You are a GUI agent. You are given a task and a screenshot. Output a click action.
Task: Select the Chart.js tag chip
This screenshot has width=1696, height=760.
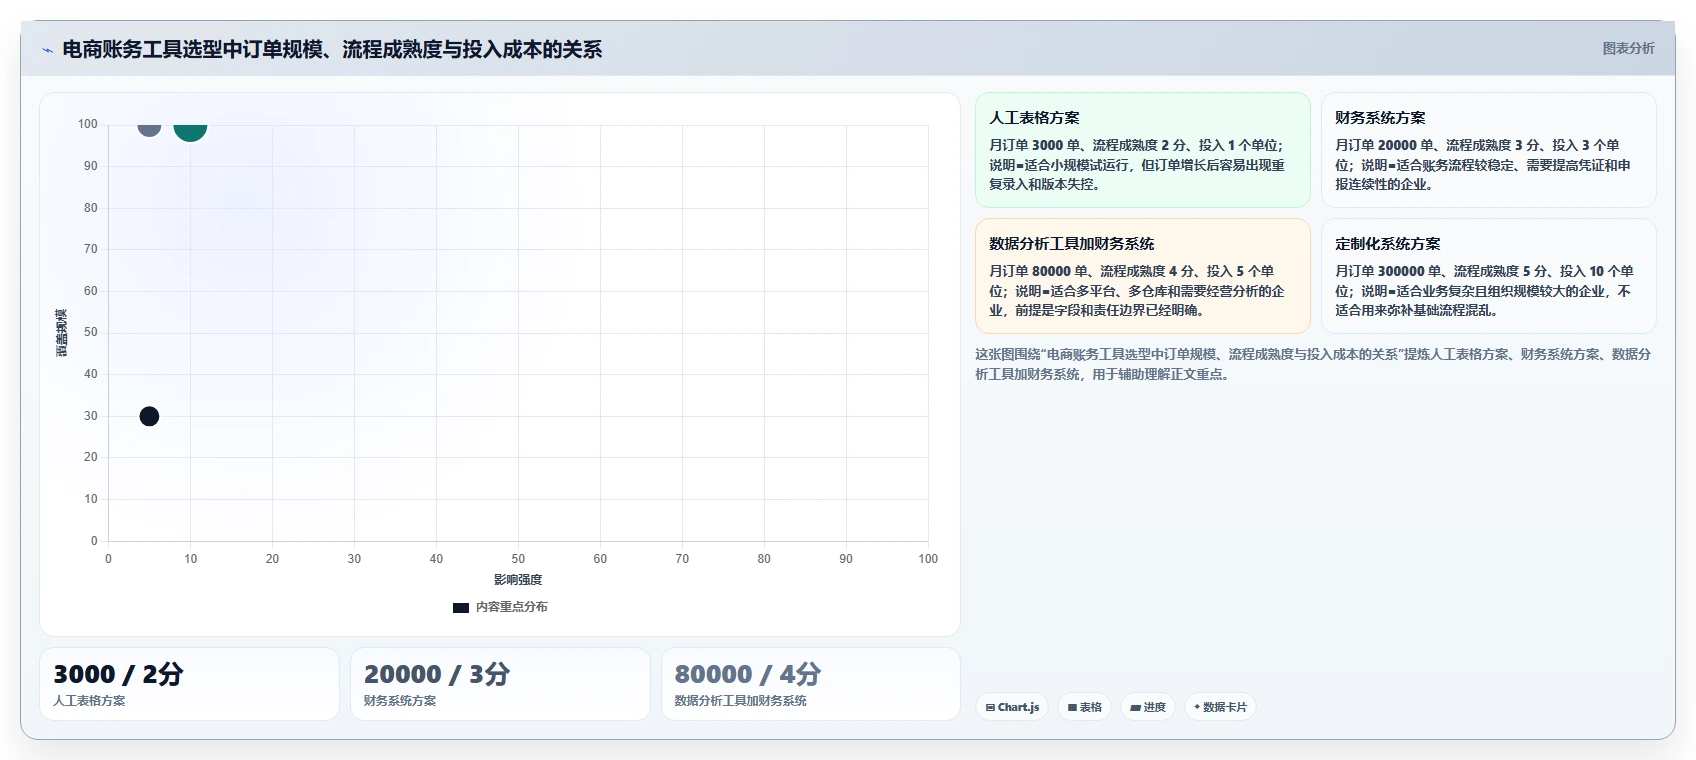[1012, 707]
